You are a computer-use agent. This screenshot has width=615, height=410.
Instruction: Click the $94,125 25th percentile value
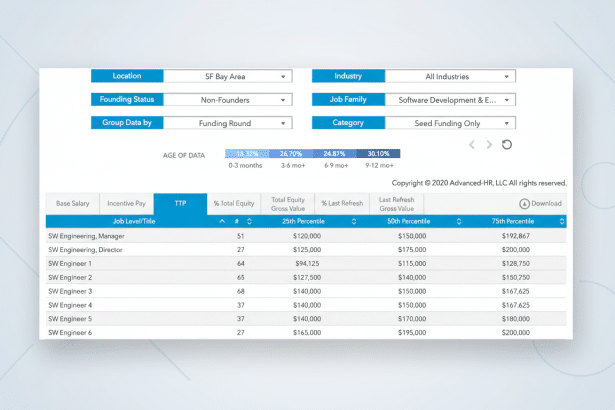(x=307, y=263)
